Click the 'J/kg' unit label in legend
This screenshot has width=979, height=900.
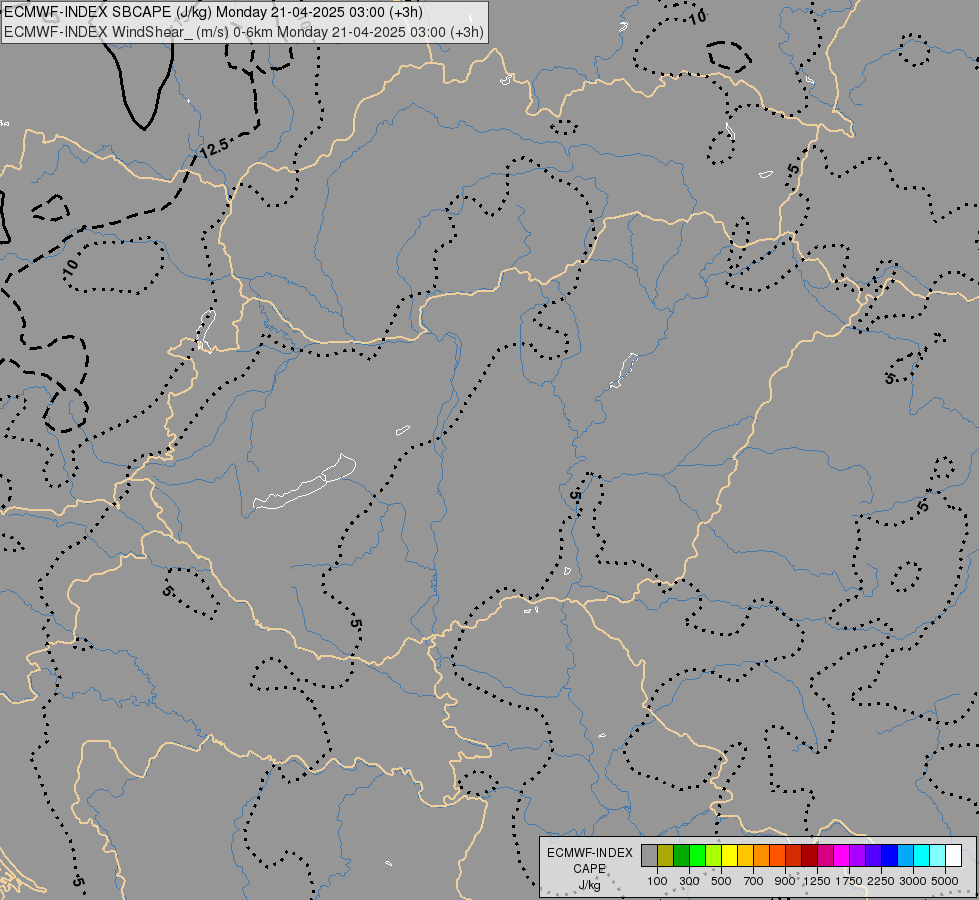point(590,886)
